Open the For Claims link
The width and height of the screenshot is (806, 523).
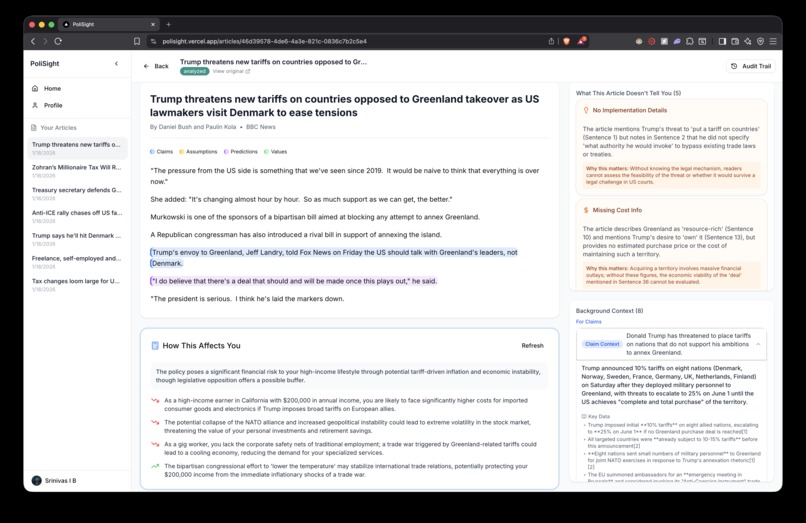(x=589, y=322)
